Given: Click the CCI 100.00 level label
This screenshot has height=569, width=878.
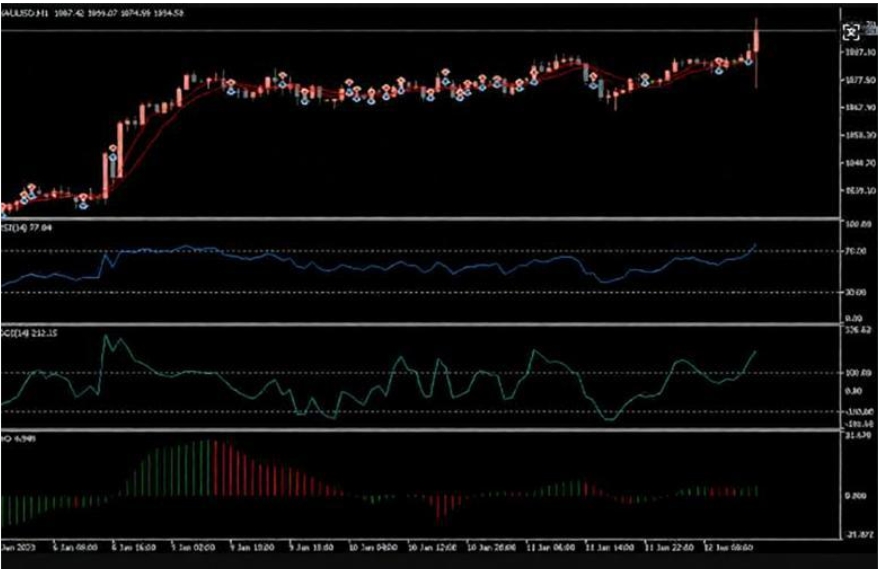Looking at the screenshot, I should point(859,373).
